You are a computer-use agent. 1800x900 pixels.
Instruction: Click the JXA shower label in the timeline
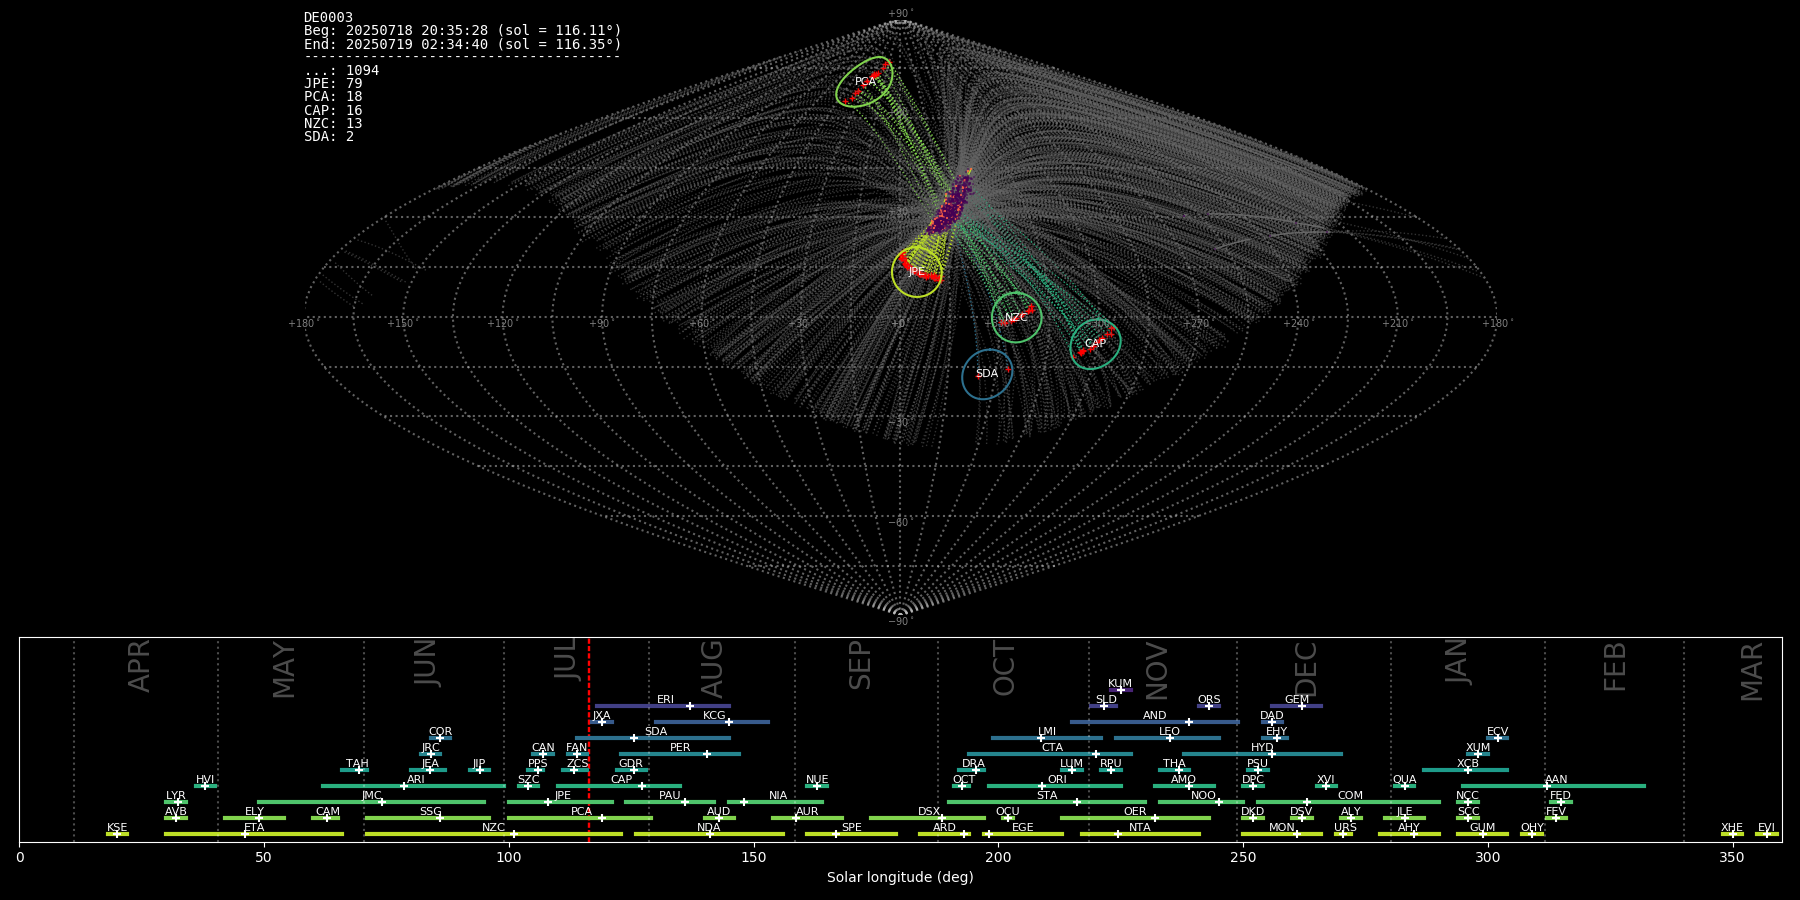601,716
